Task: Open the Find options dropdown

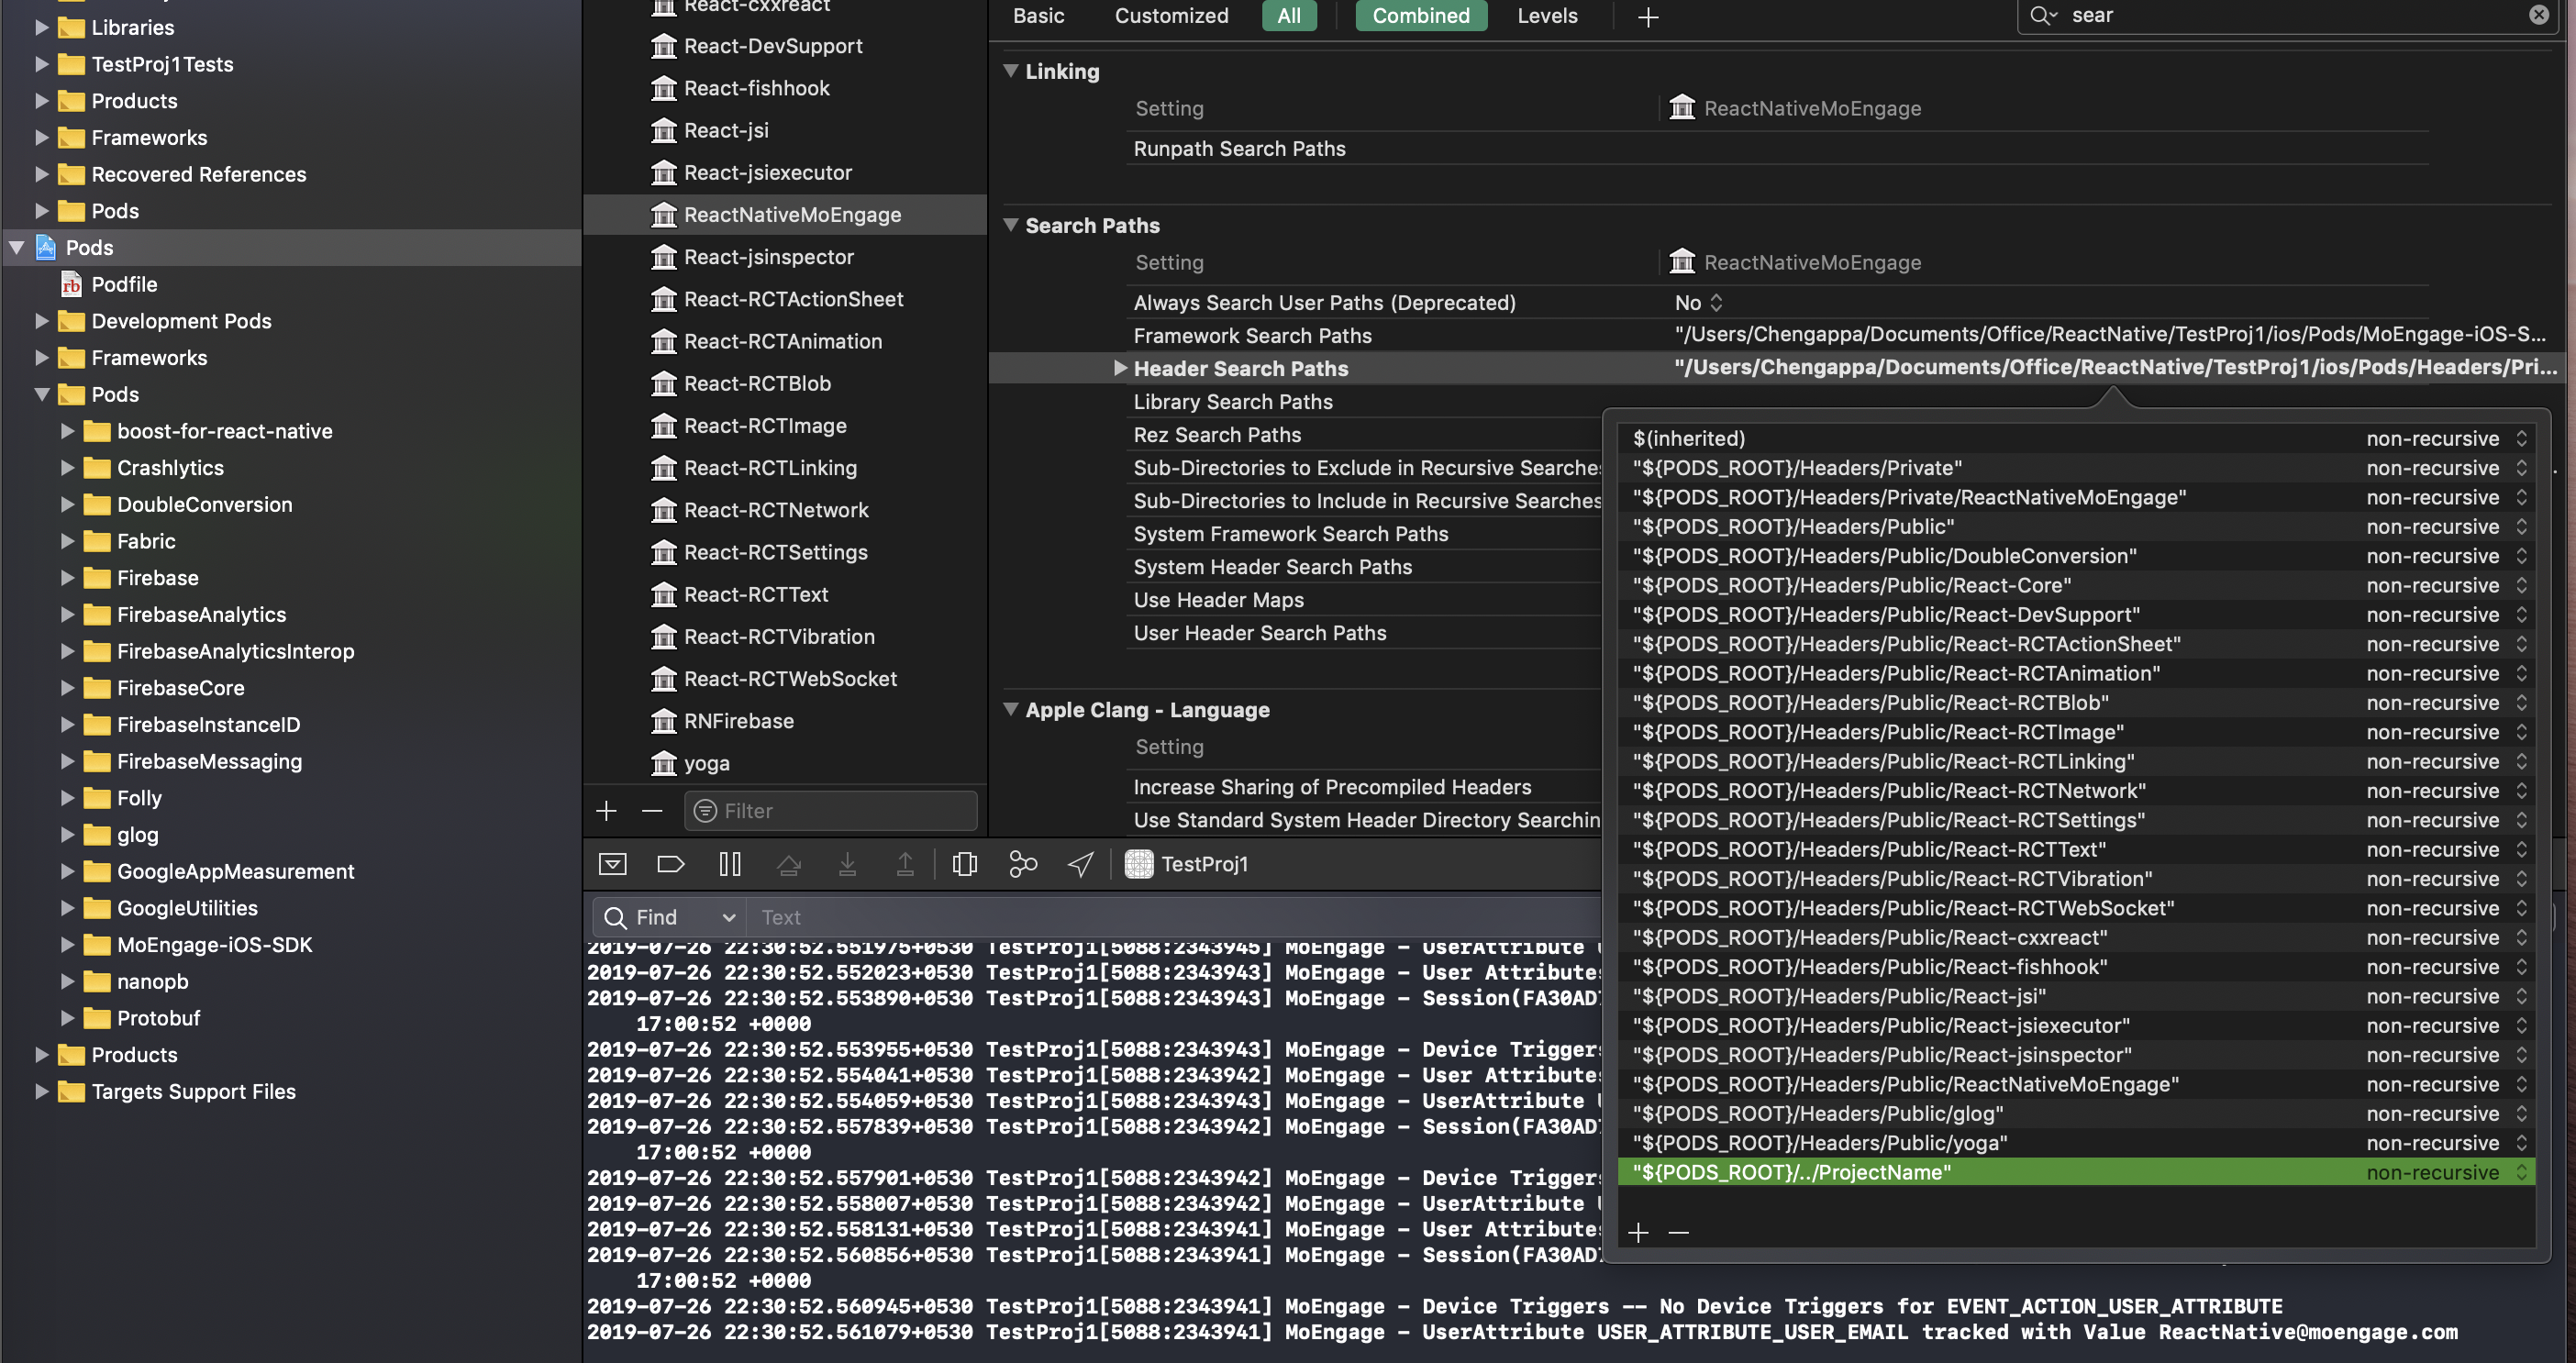Action: click(728, 917)
